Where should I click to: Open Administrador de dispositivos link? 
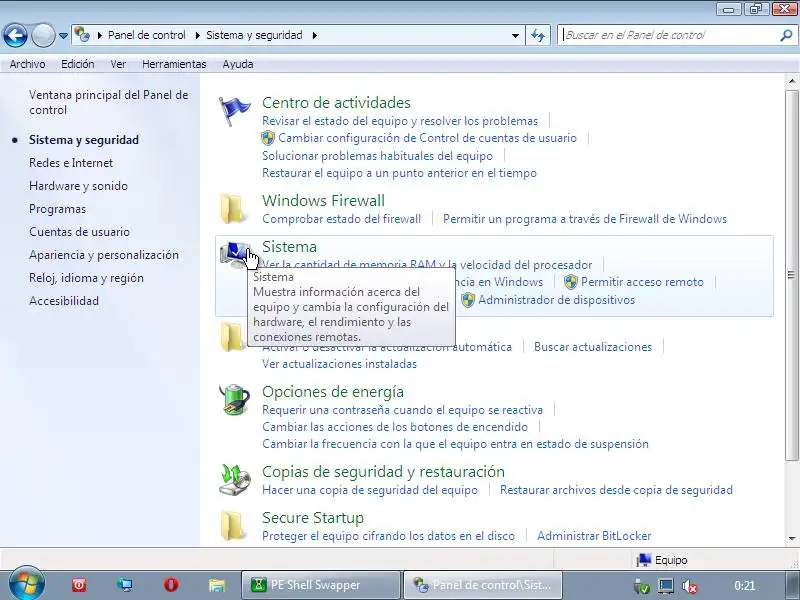click(x=556, y=300)
